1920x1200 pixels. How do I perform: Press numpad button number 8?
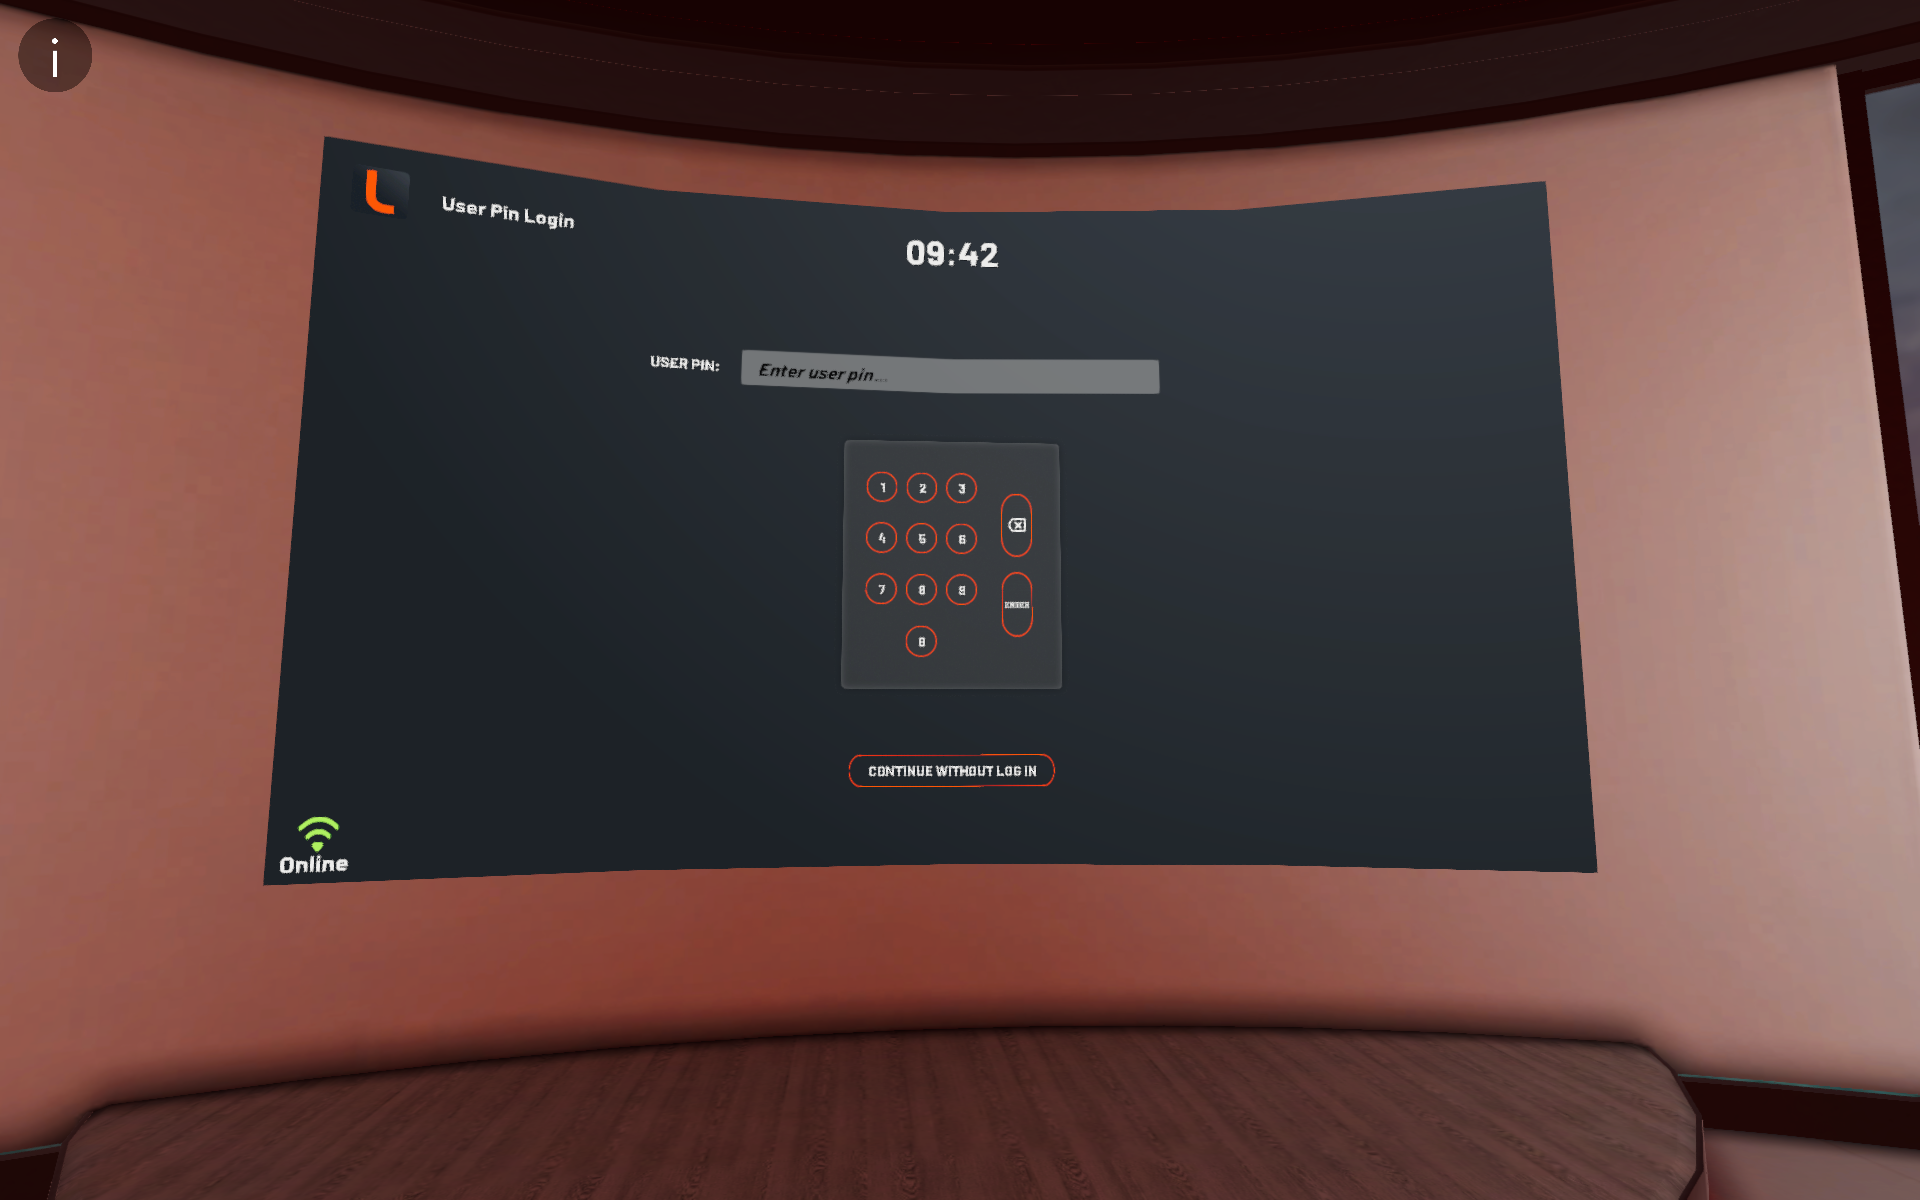(x=921, y=589)
